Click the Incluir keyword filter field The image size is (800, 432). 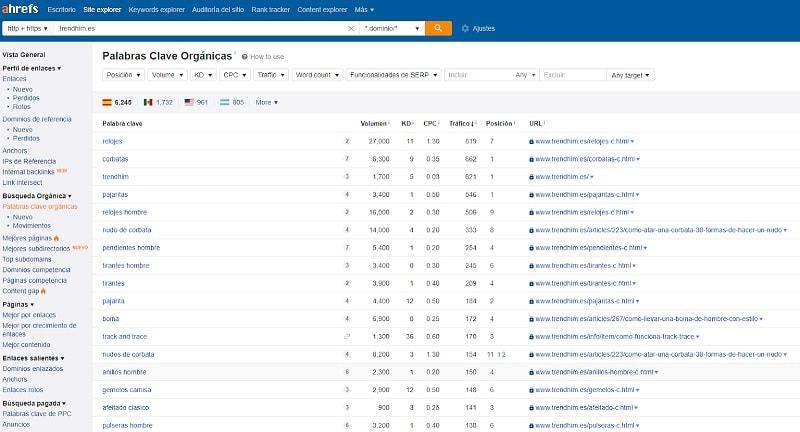(478, 75)
